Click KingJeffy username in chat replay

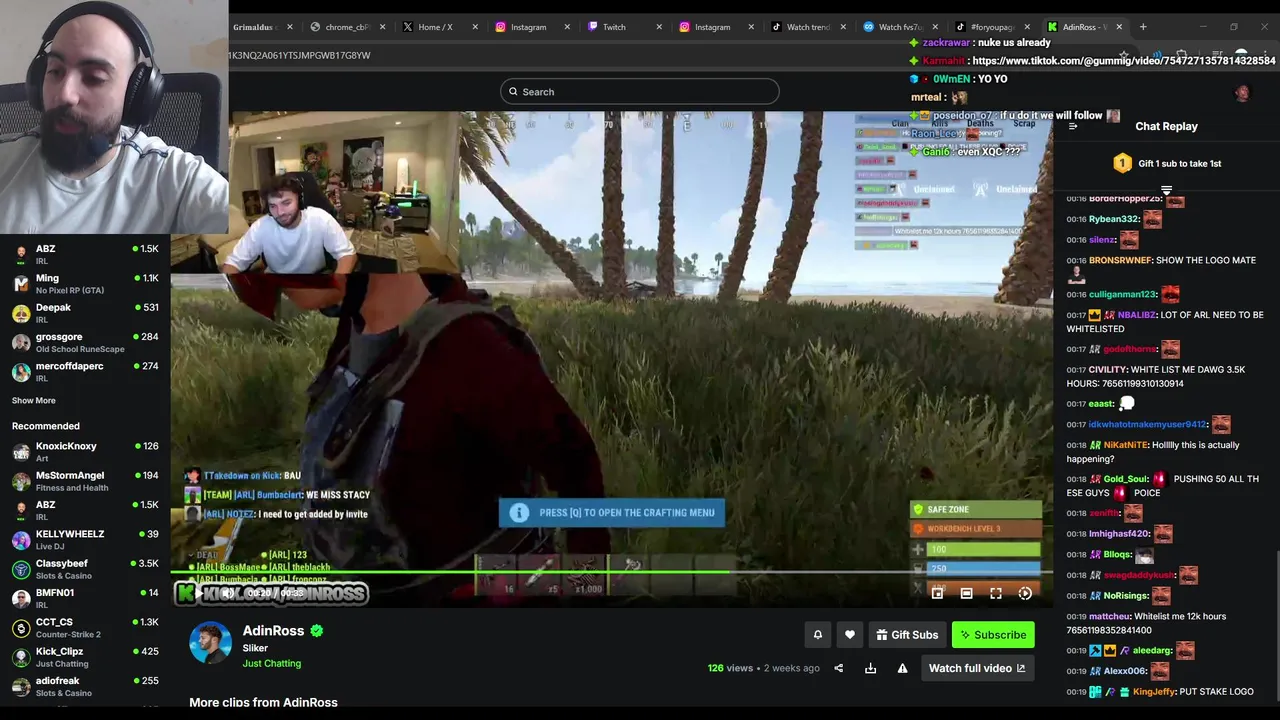[1153, 692]
